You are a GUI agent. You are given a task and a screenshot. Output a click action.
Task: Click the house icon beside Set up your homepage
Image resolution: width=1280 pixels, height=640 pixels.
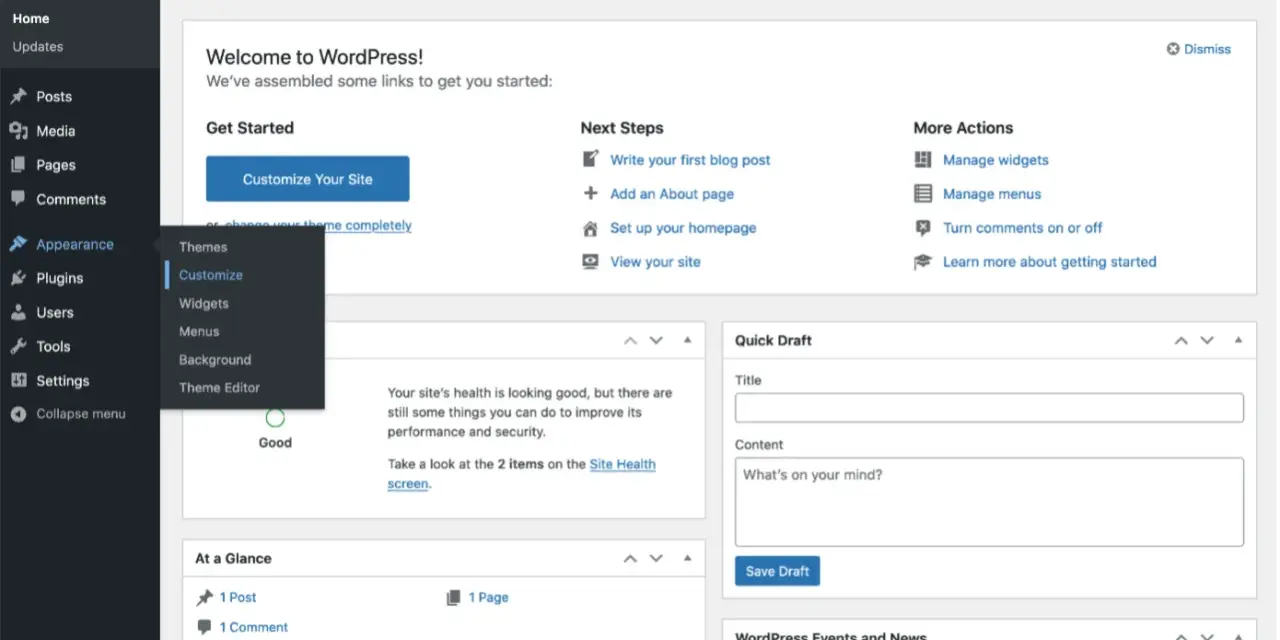coord(590,228)
